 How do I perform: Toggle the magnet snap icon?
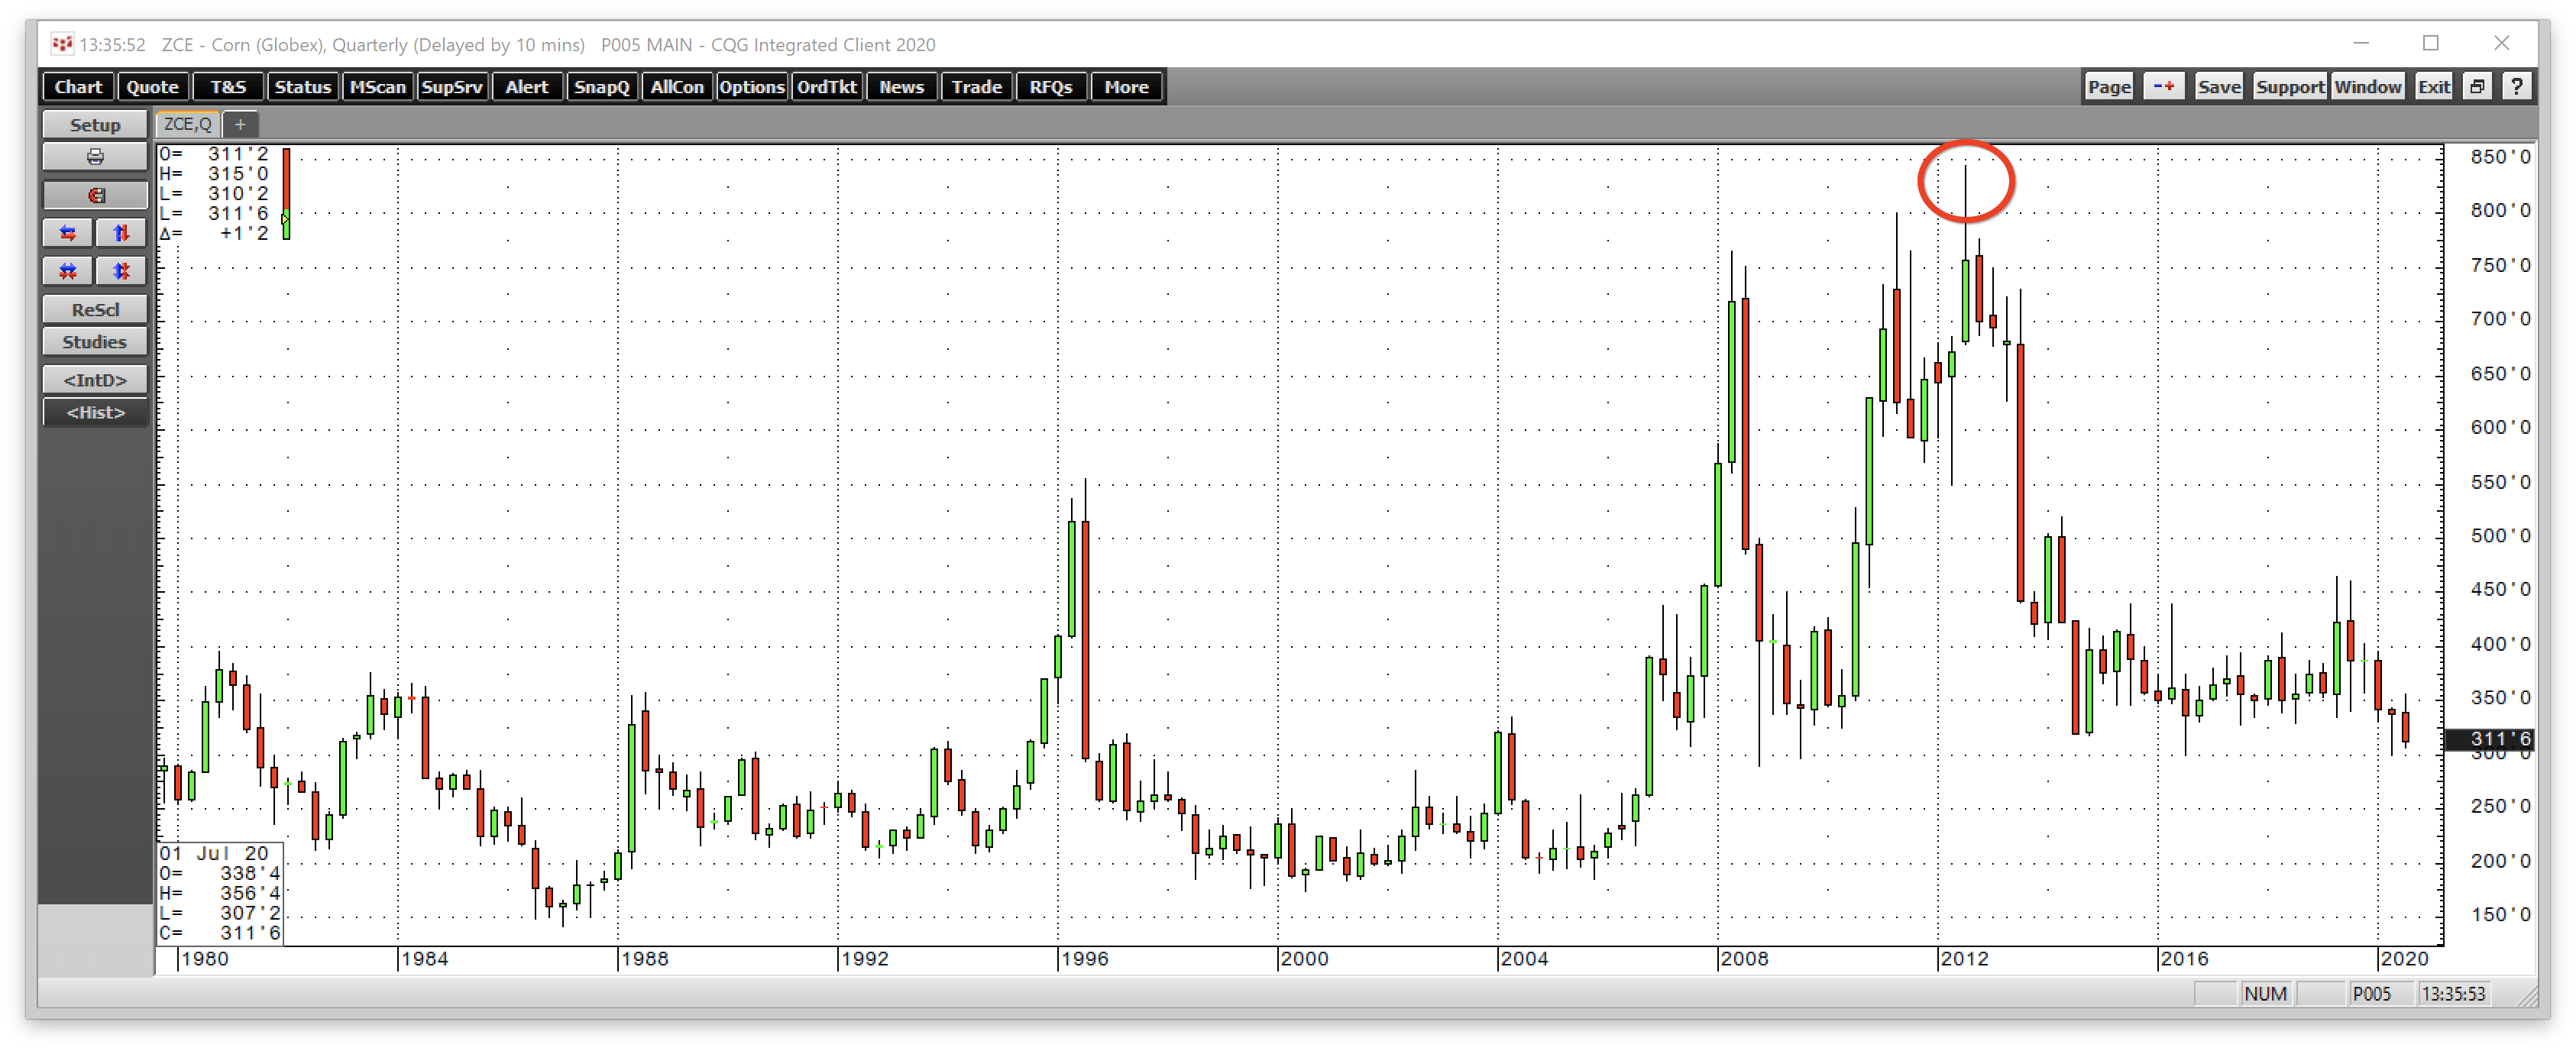(95, 195)
